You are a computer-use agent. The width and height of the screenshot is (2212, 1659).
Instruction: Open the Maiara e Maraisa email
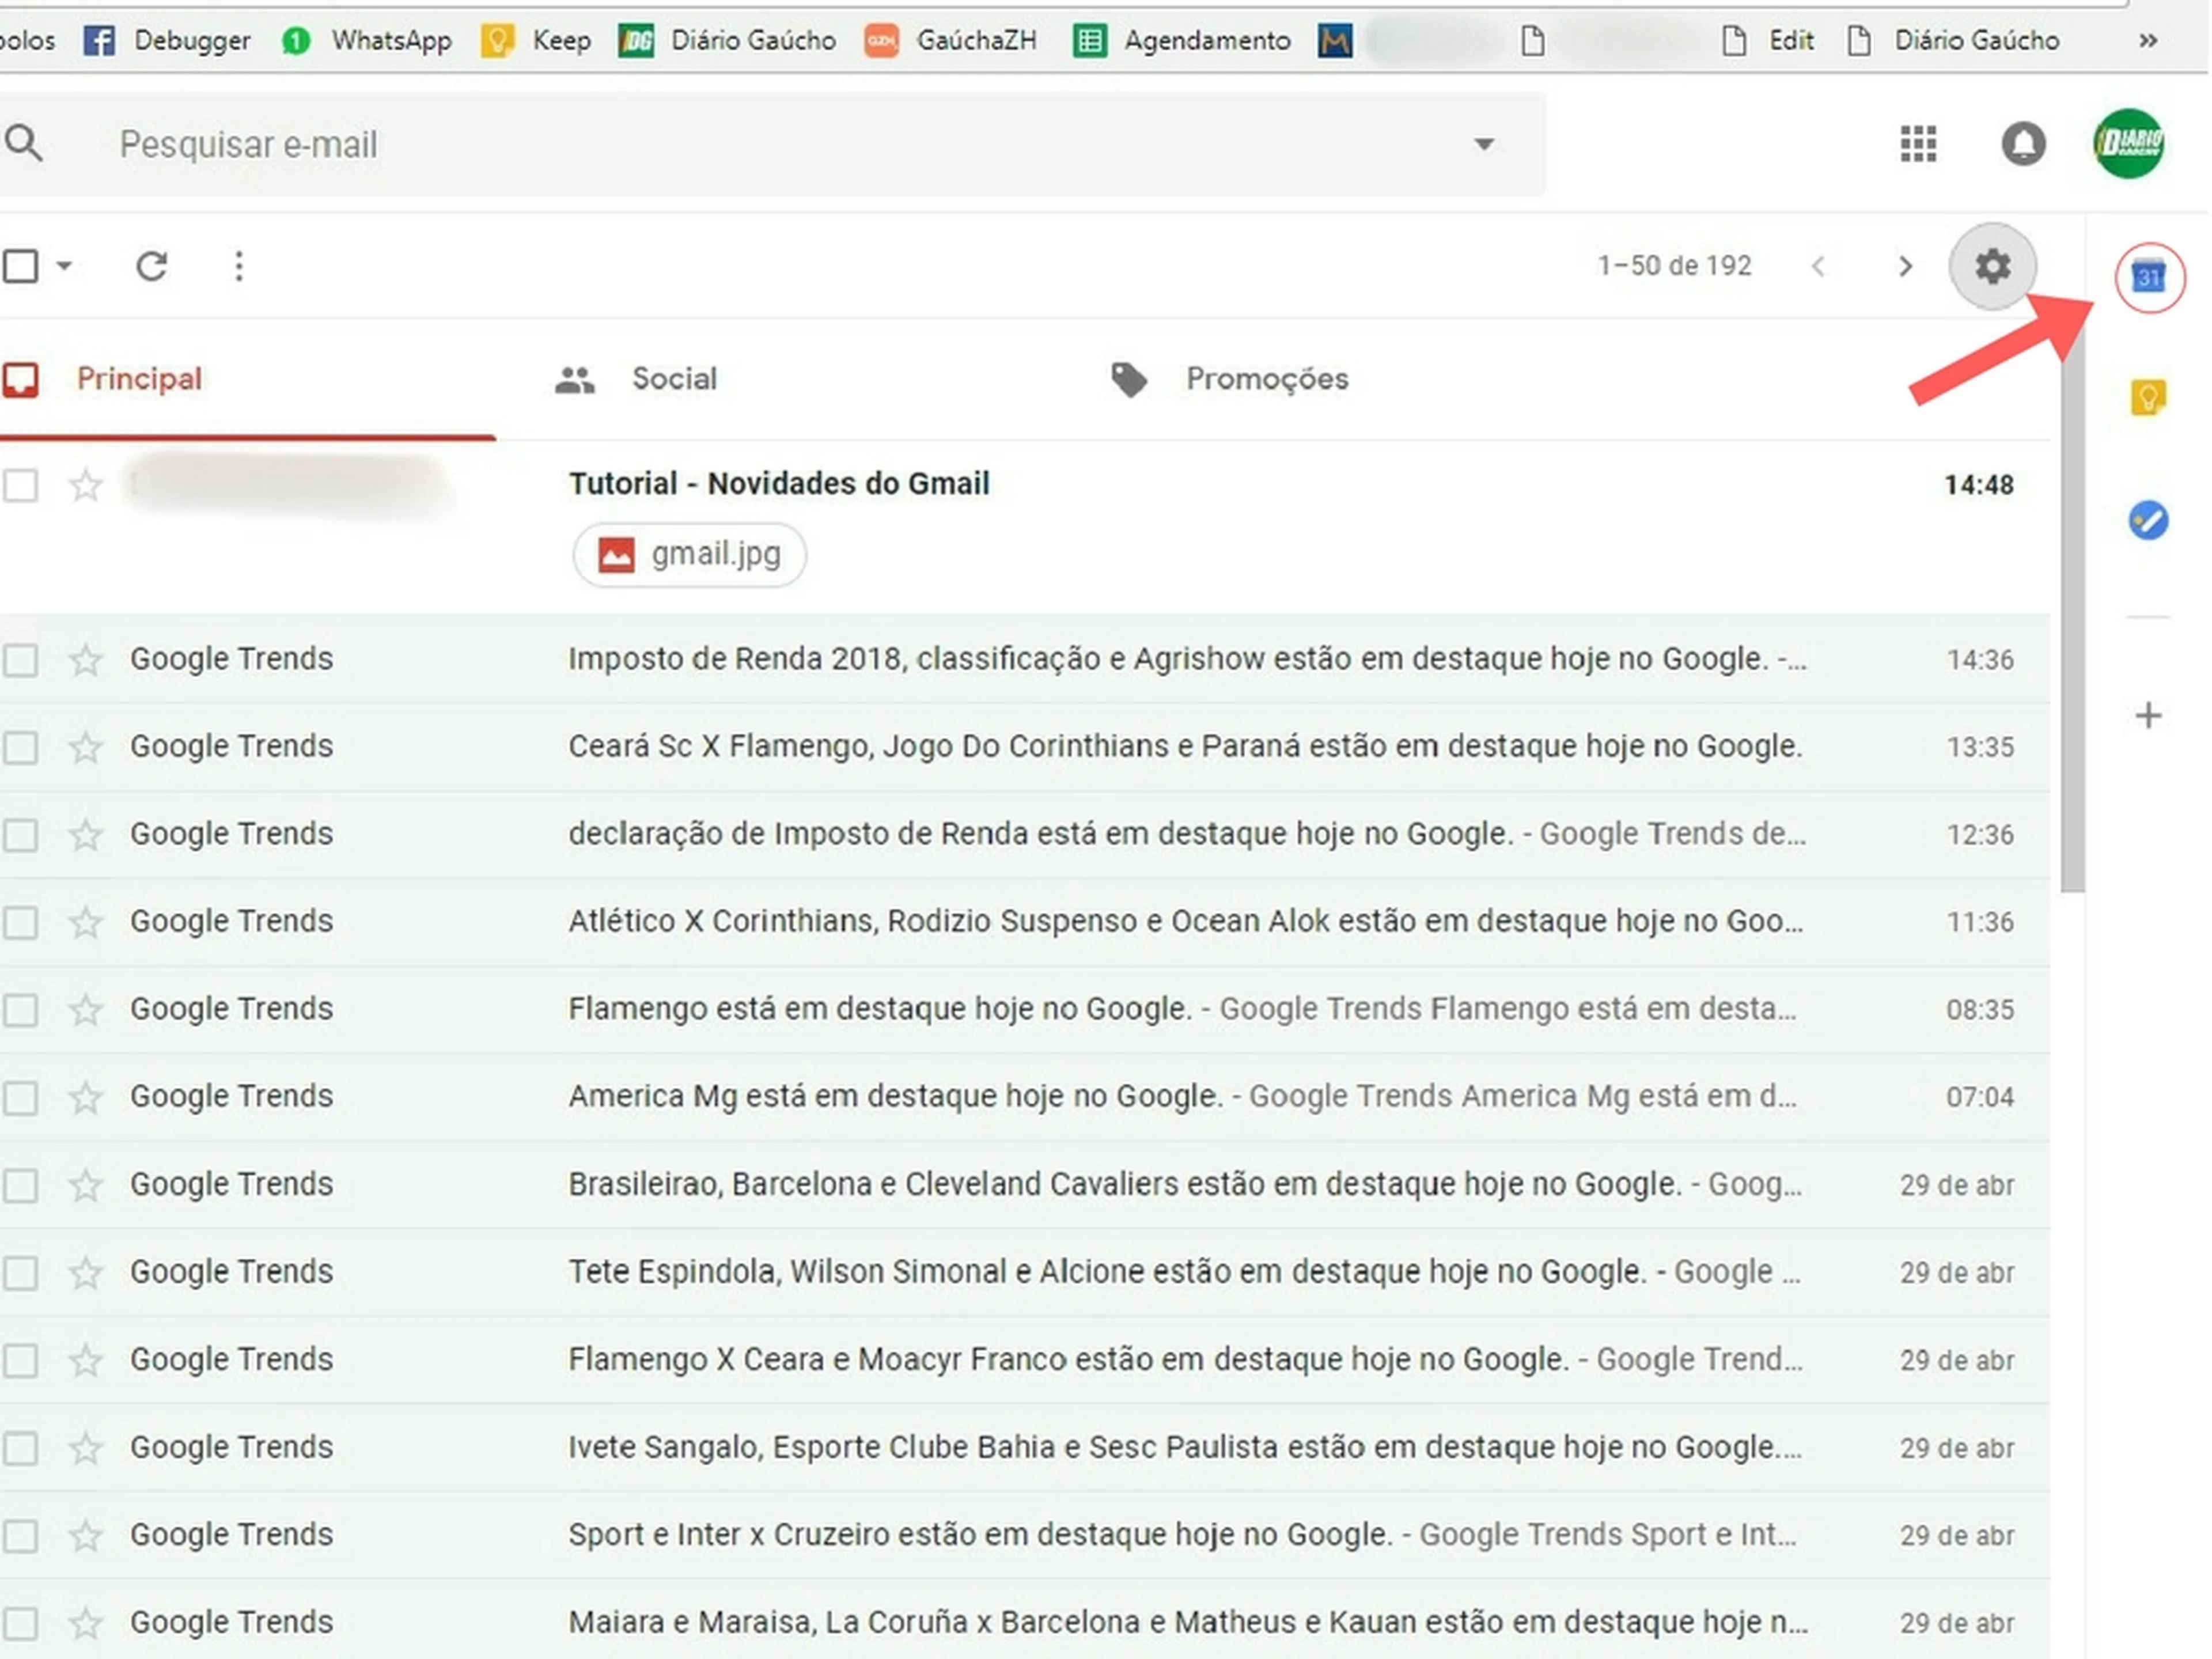1025,1622
